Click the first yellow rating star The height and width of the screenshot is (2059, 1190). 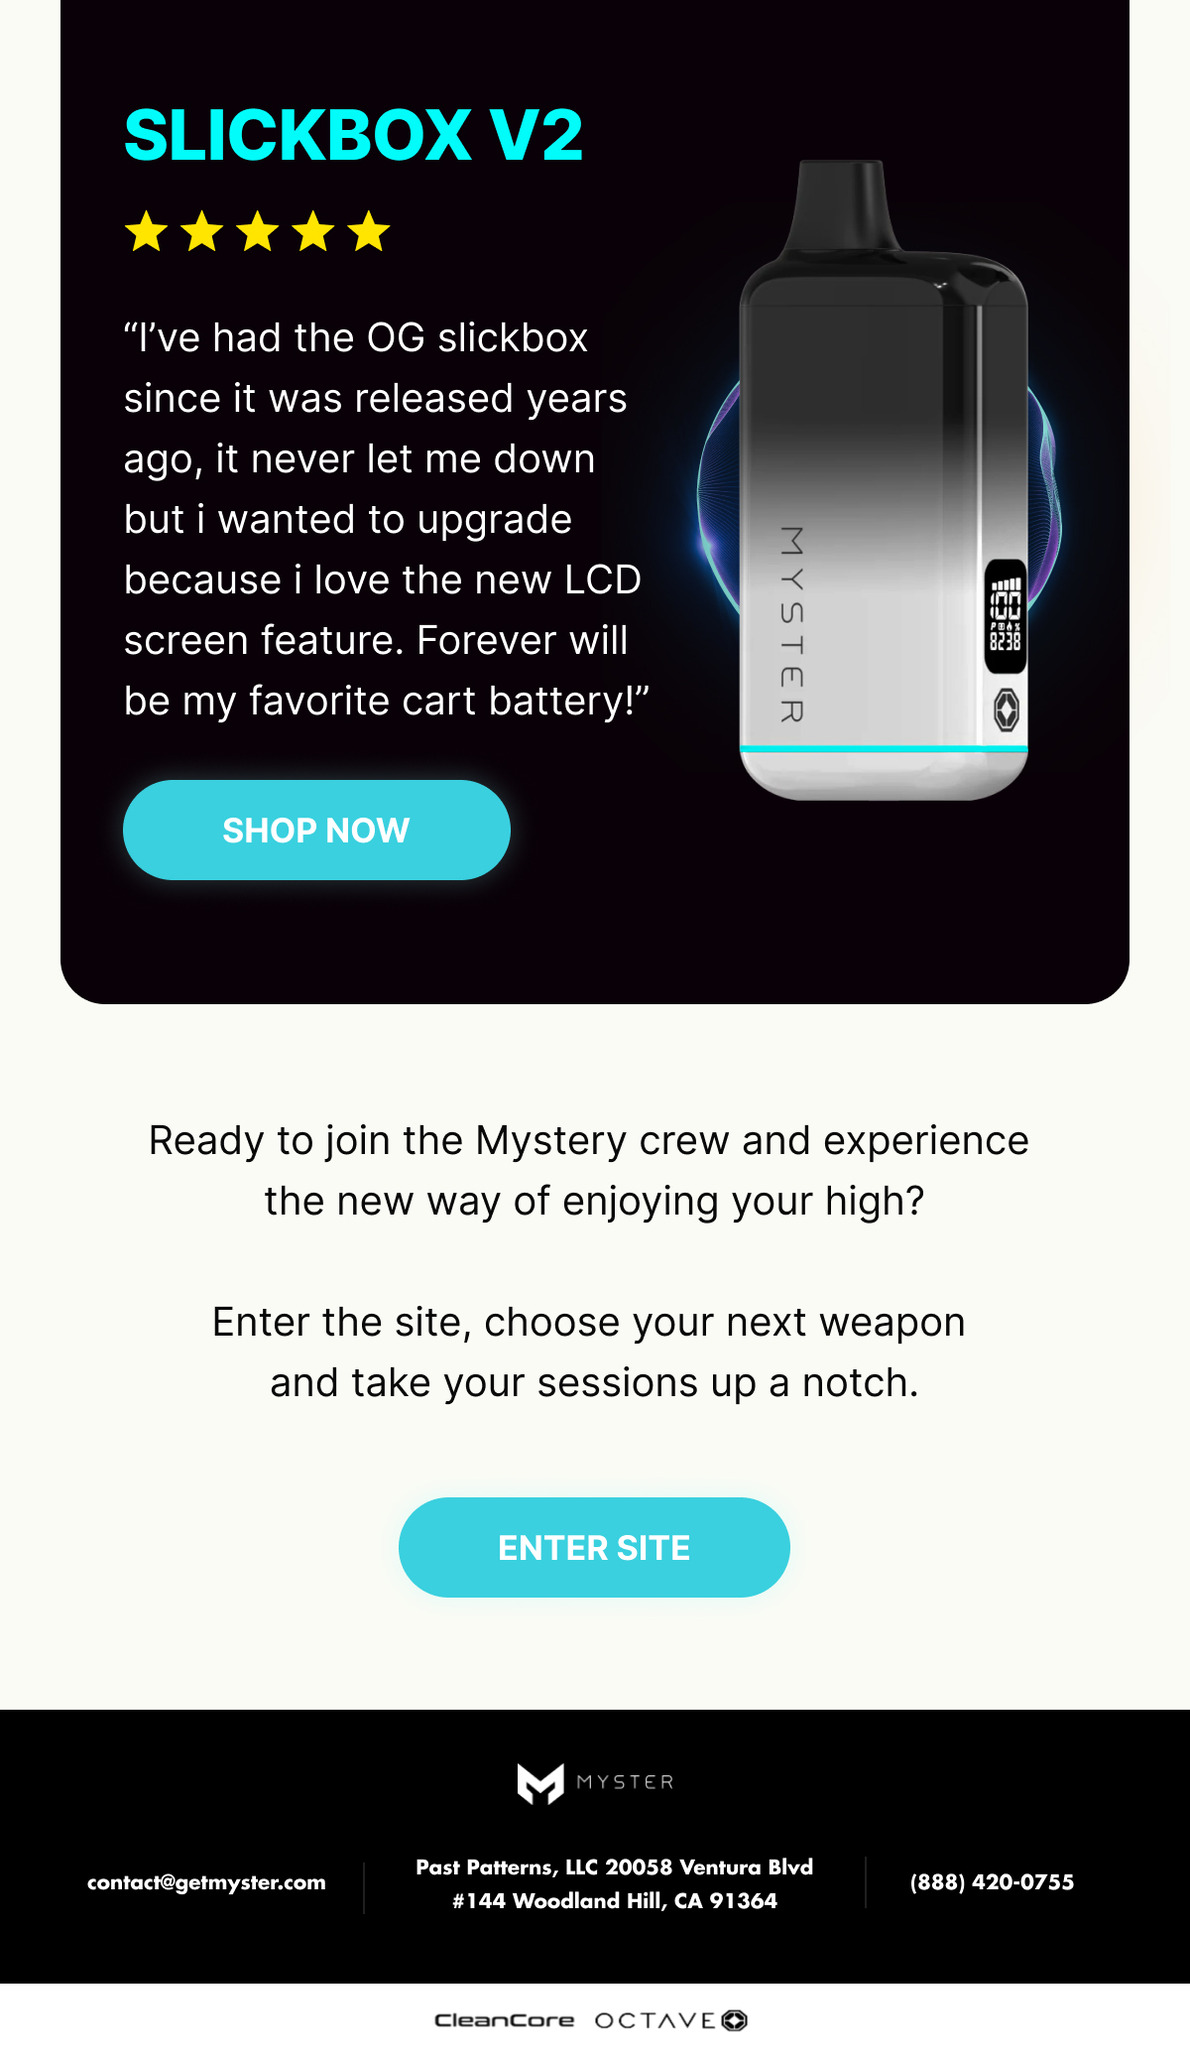(x=146, y=231)
